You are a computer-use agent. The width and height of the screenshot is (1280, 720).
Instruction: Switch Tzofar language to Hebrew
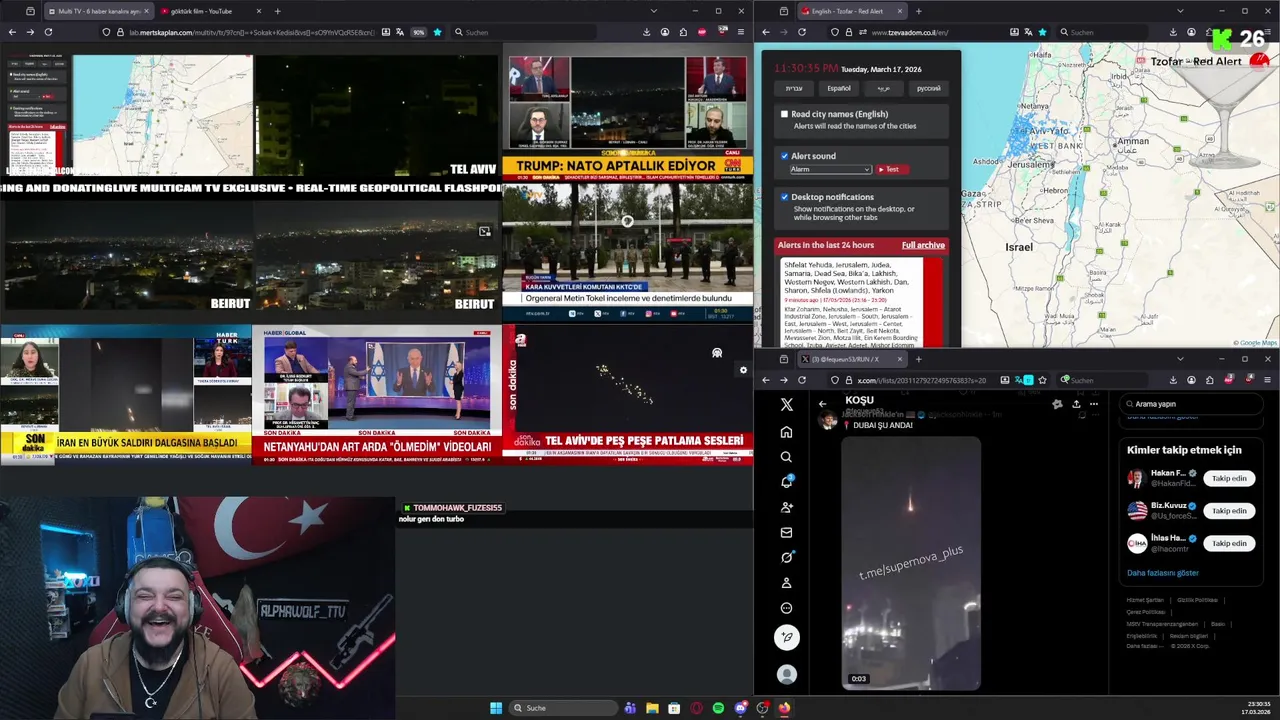pos(794,88)
